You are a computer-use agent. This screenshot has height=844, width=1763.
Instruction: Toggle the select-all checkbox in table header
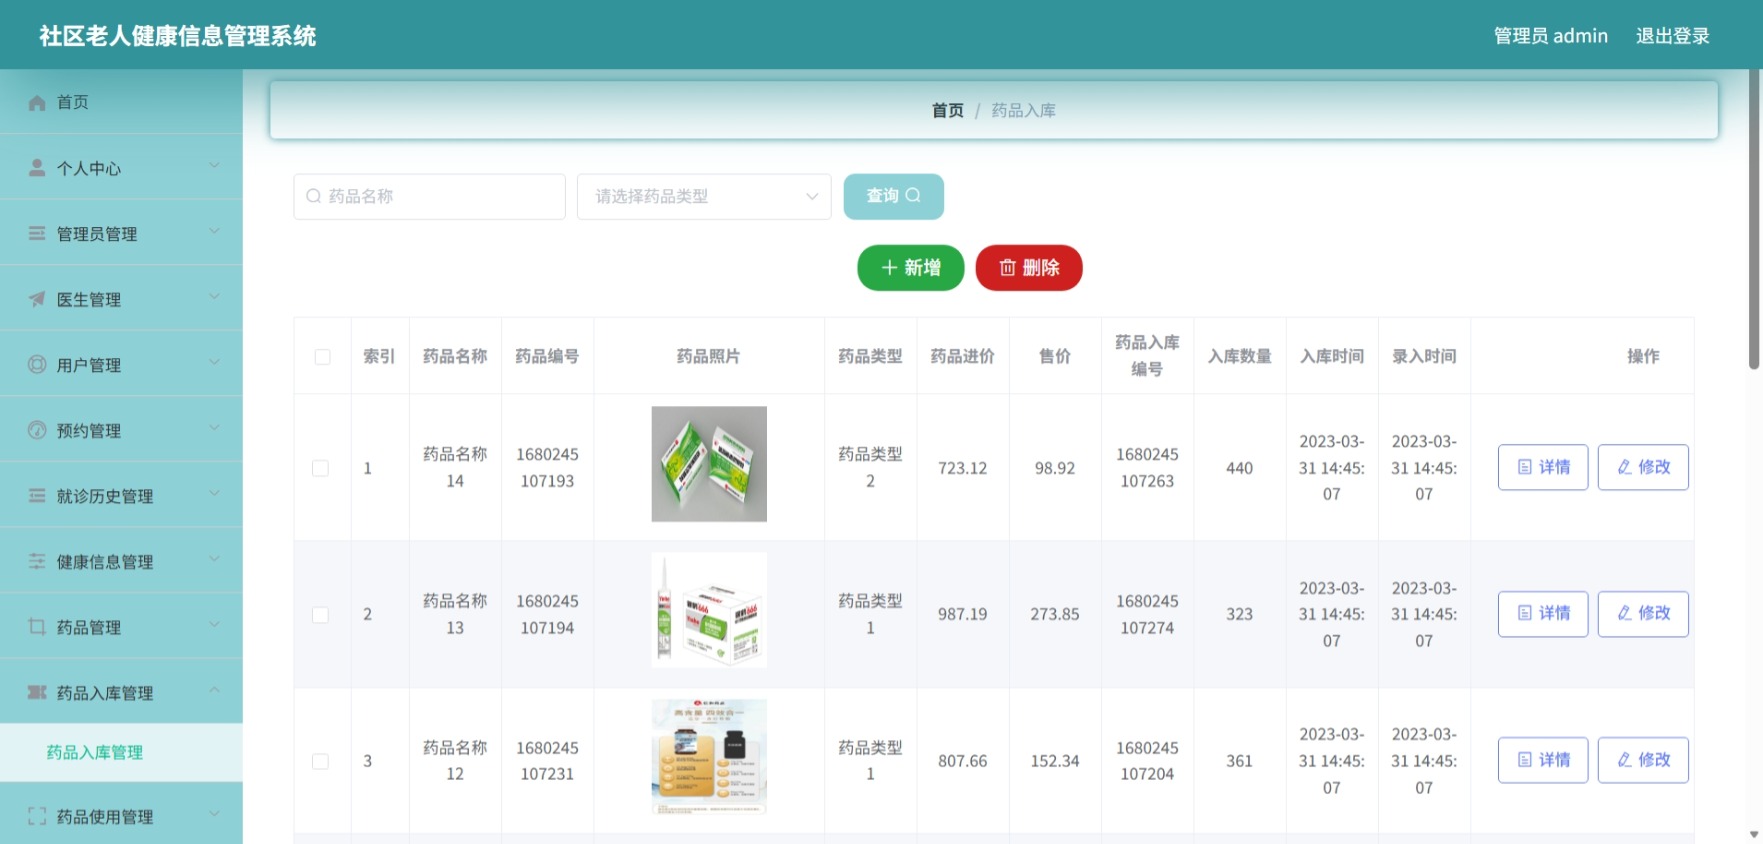tap(322, 357)
